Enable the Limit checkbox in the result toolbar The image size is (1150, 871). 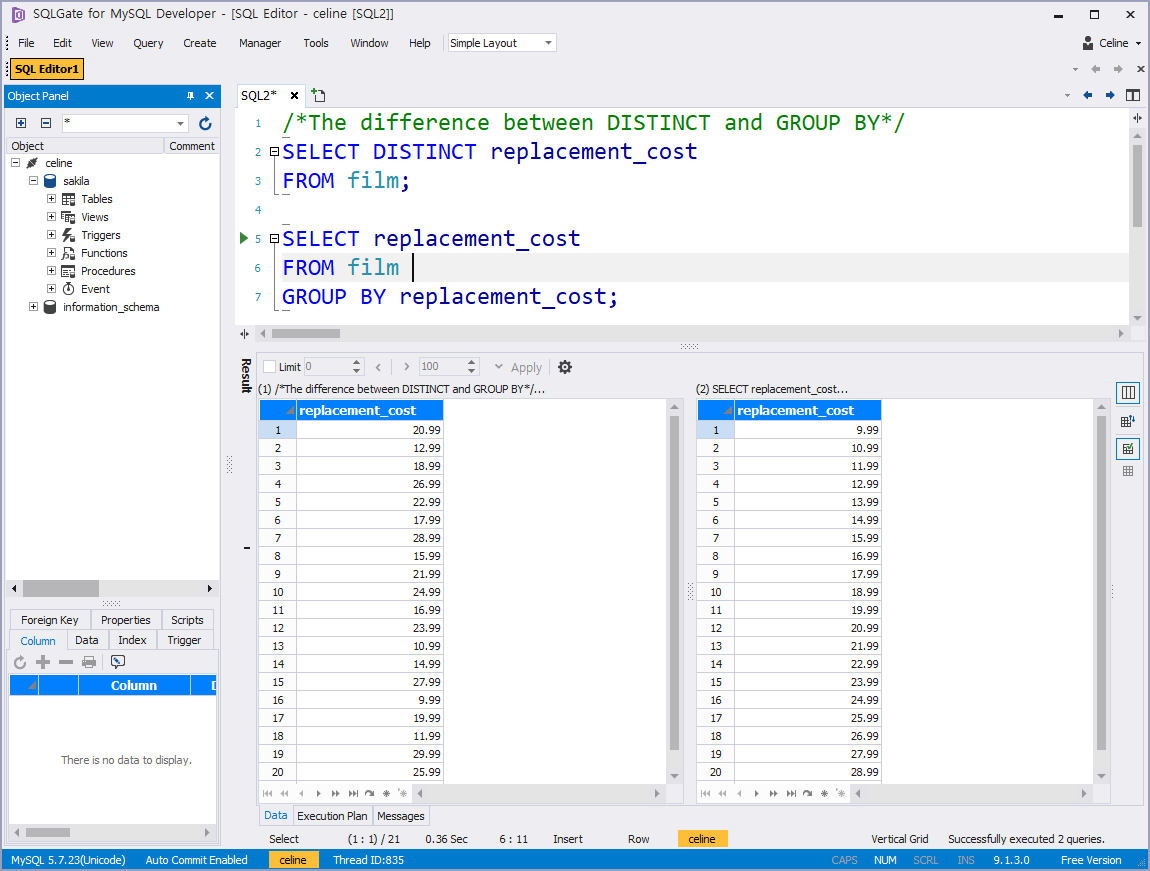click(267, 366)
